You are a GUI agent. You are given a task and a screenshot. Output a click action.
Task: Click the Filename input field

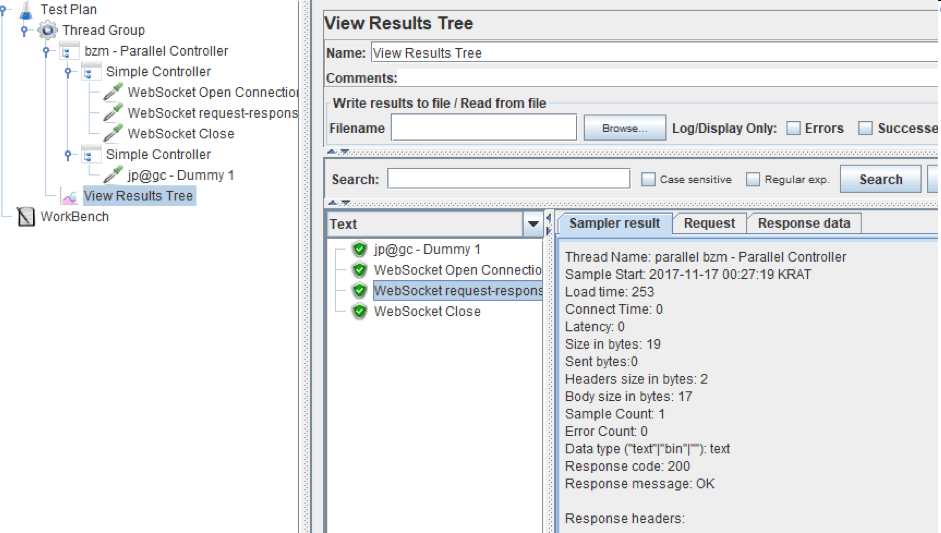coord(484,128)
